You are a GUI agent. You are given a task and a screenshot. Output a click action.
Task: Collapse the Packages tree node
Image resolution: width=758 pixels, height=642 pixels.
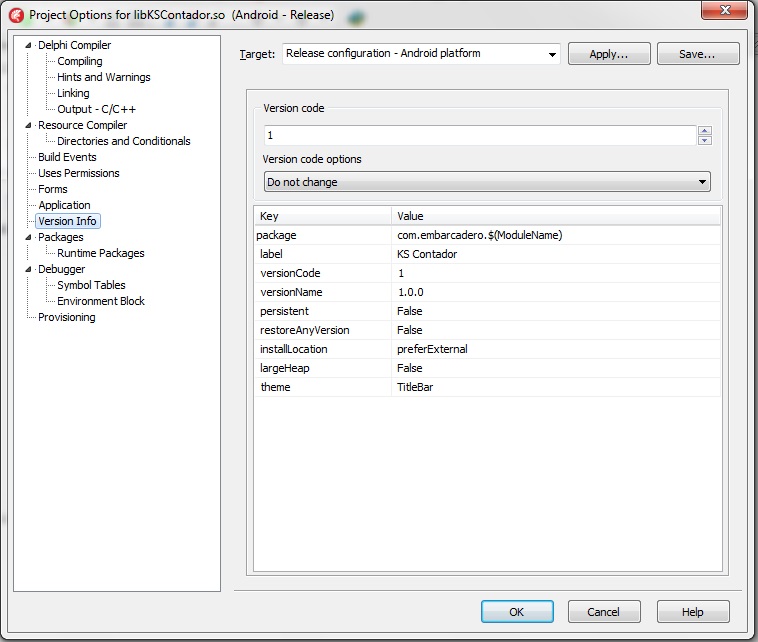pos(29,238)
